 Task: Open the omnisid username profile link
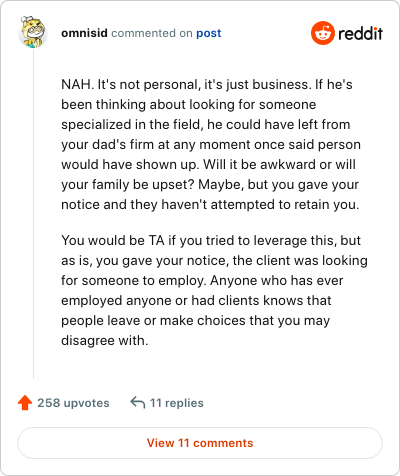[x=84, y=33]
